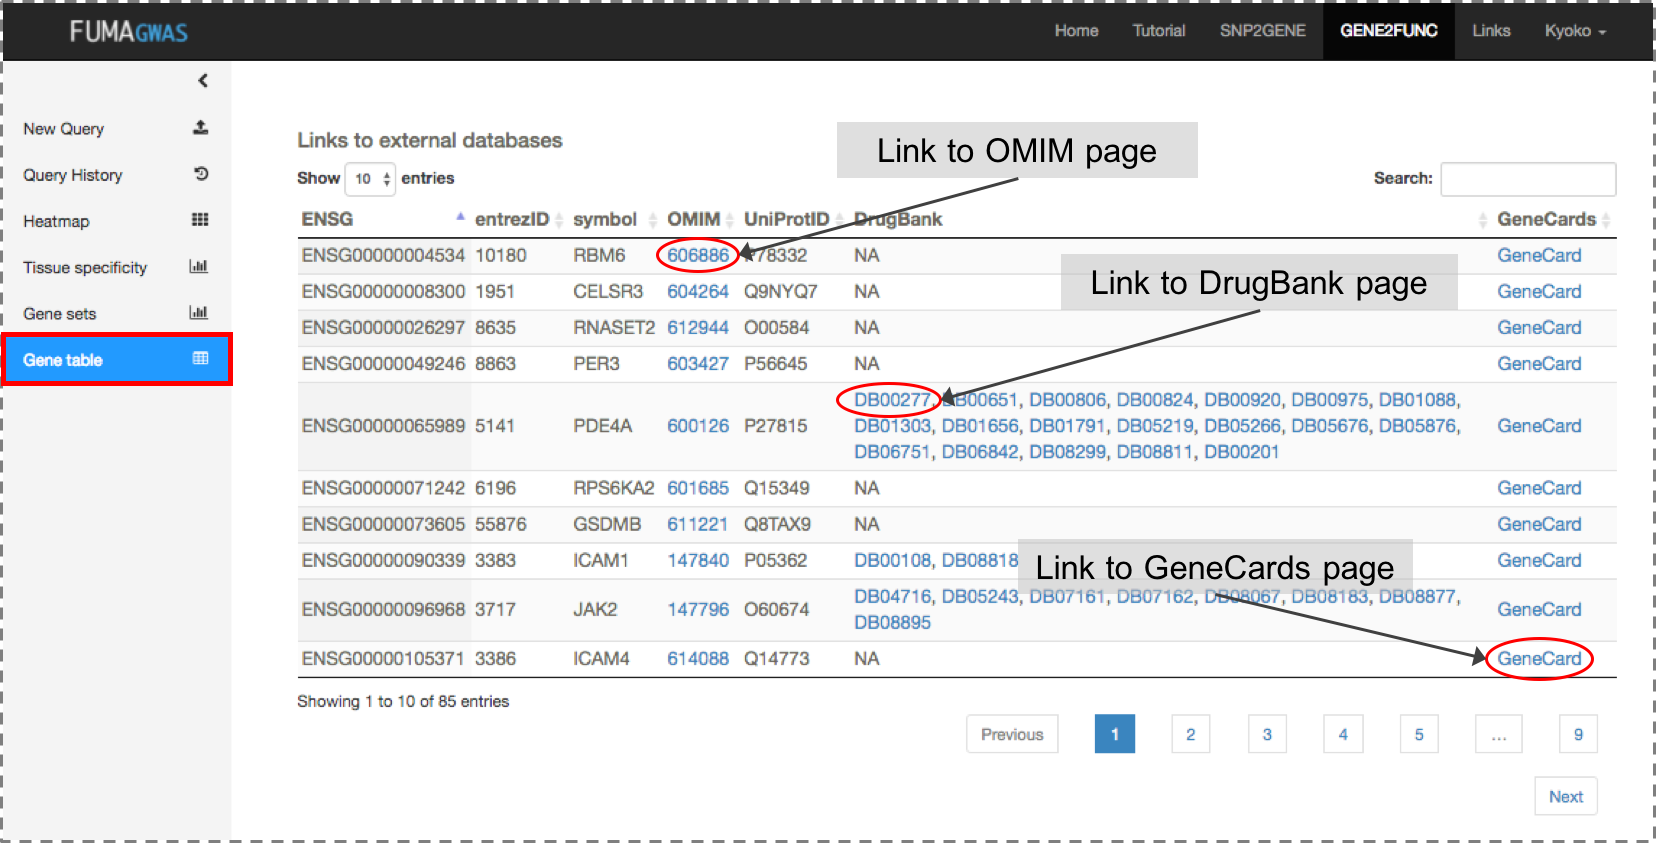Click the Gene sets bar chart icon
This screenshot has width=1656, height=843.
(199, 312)
